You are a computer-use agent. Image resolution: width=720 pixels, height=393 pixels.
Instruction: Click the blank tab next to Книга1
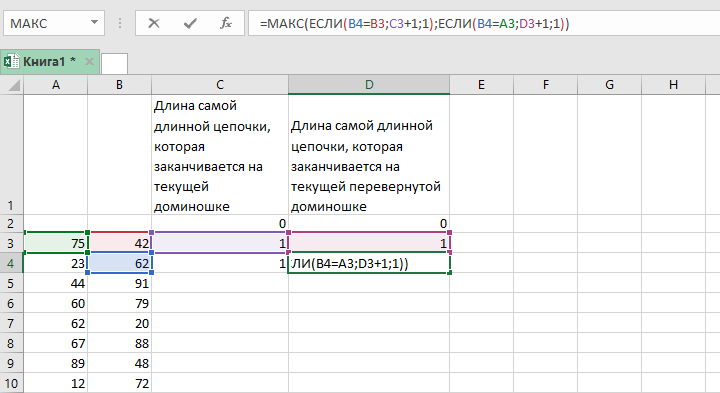click(x=114, y=63)
